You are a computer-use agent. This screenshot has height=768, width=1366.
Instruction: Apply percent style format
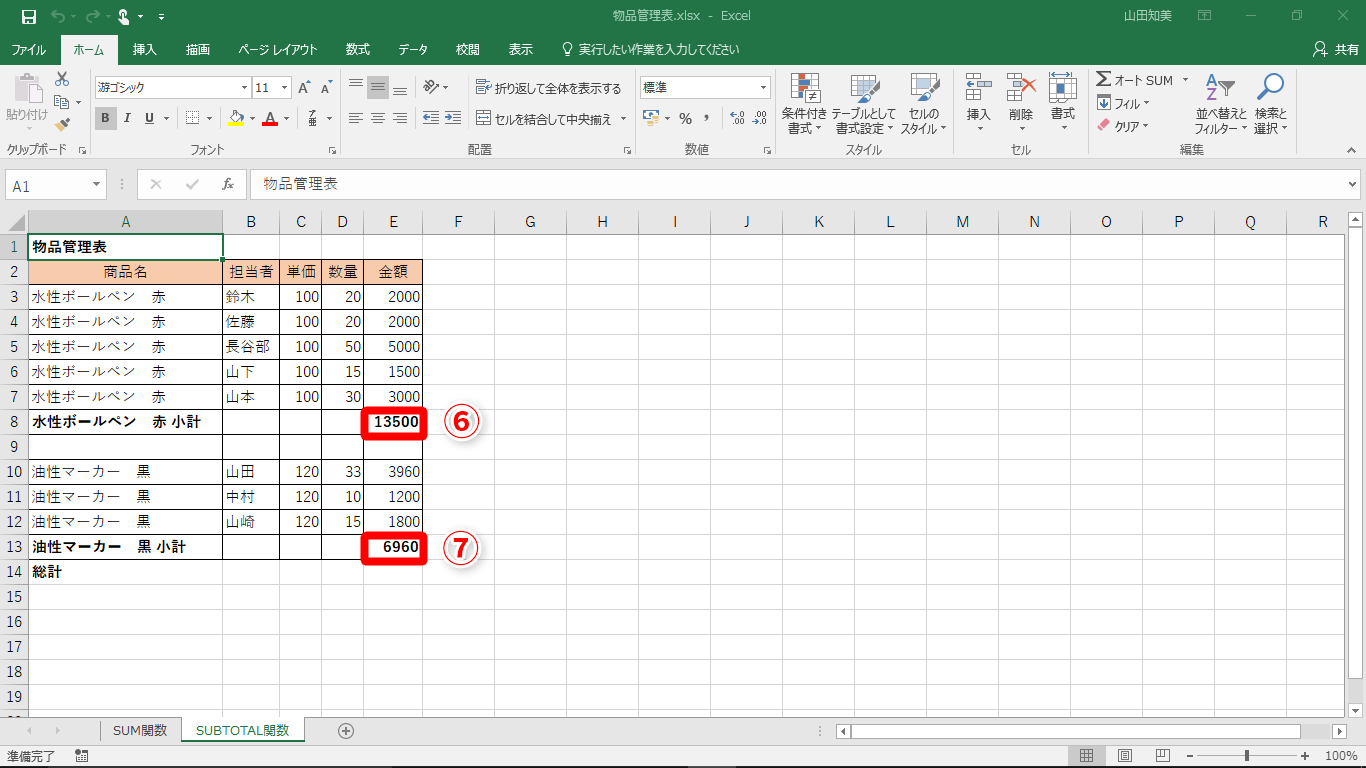point(685,118)
